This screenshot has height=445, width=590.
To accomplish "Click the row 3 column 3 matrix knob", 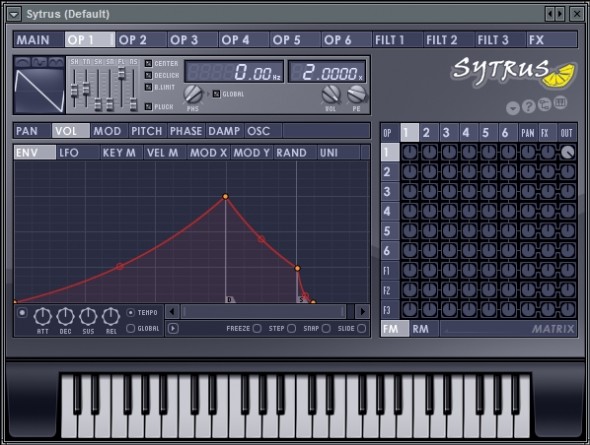I will (449, 191).
